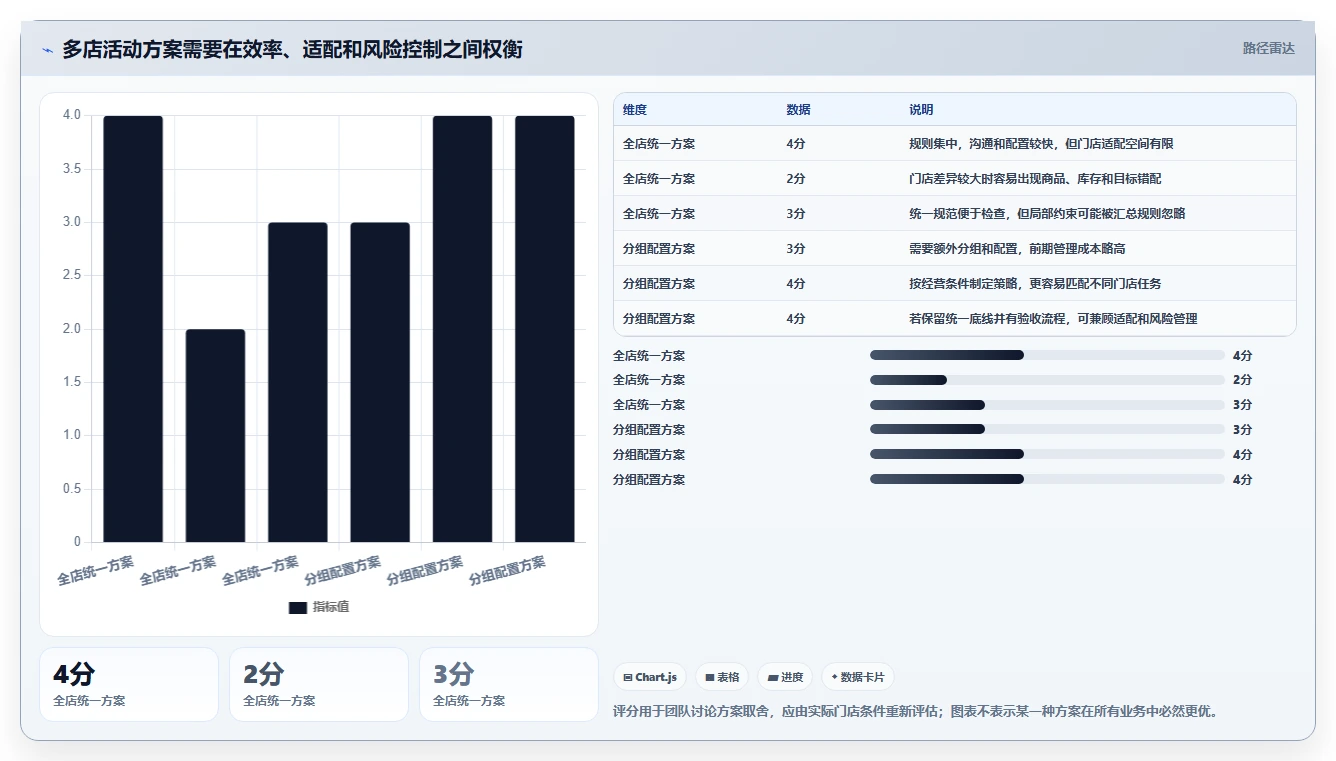Toggle the 指标值 legend swatch under the chart
The image size is (1336, 761).
pyautogui.click(x=298, y=607)
